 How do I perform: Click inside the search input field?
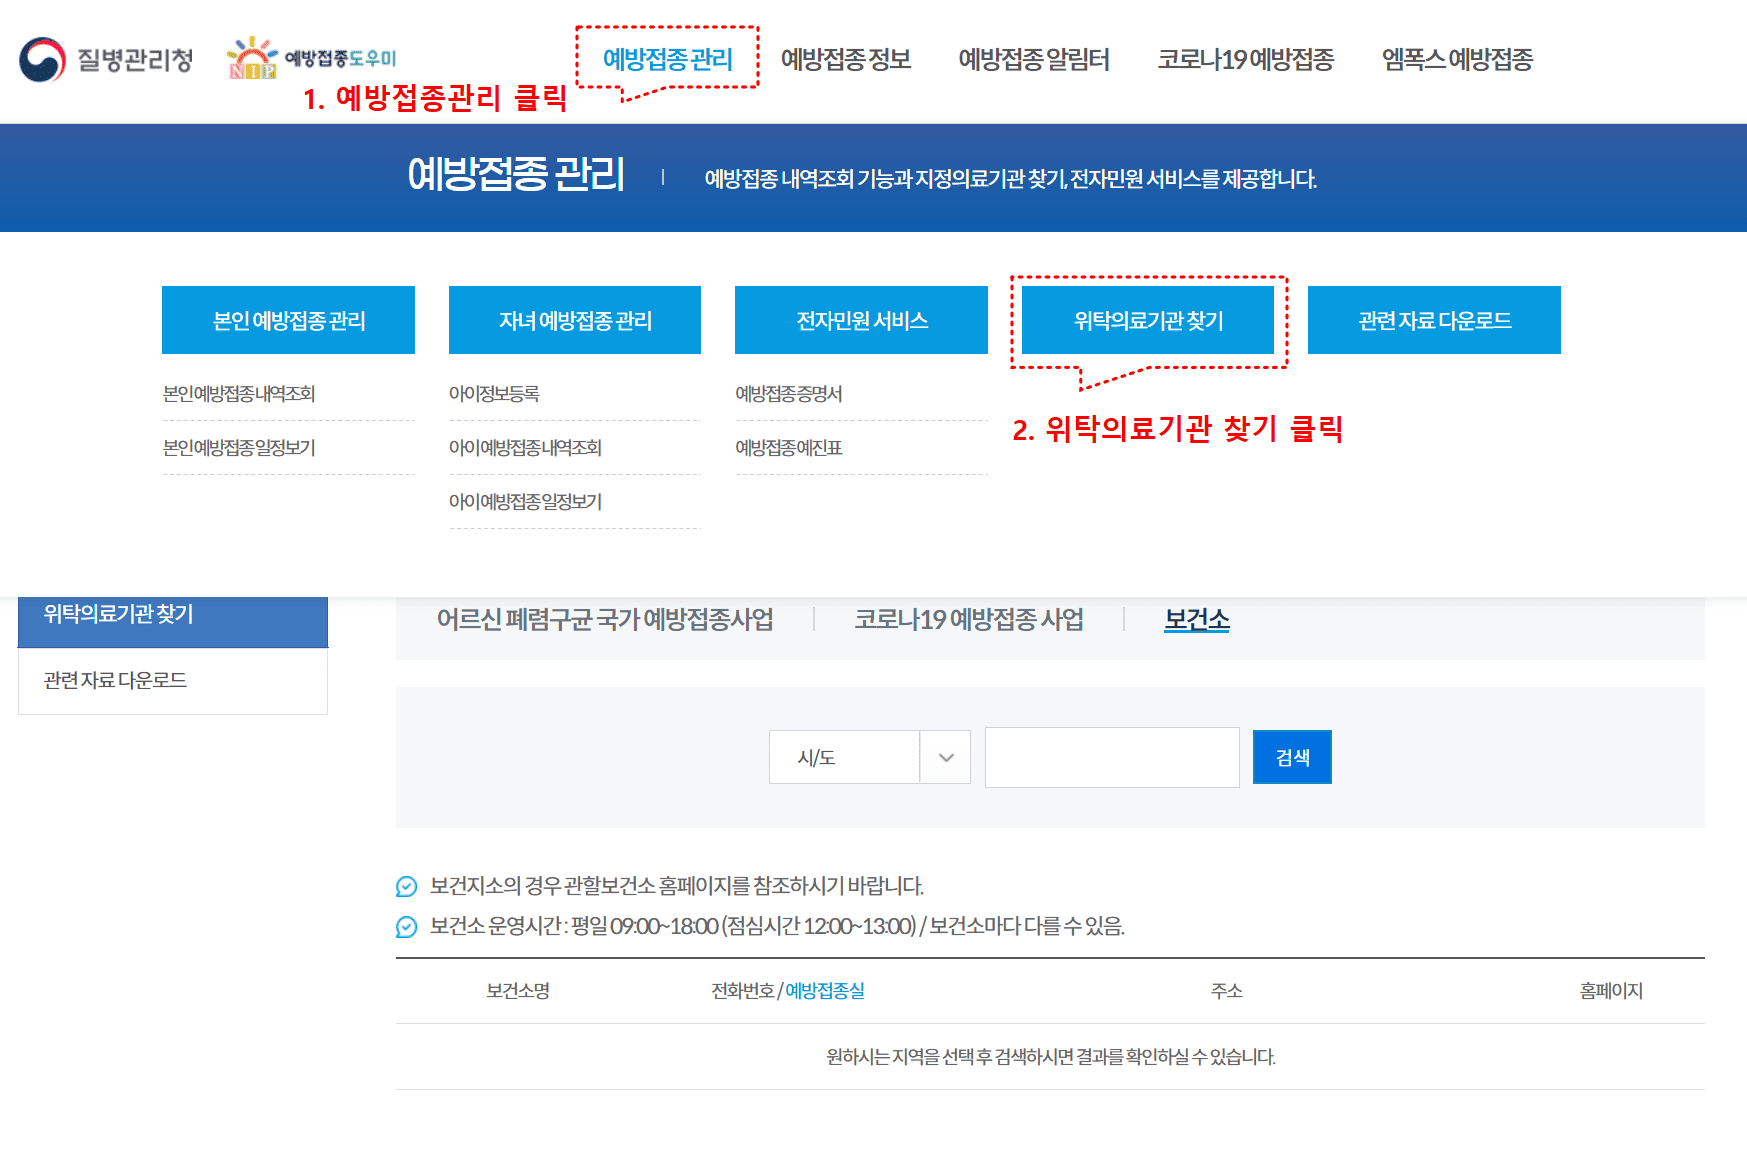point(1111,757)
